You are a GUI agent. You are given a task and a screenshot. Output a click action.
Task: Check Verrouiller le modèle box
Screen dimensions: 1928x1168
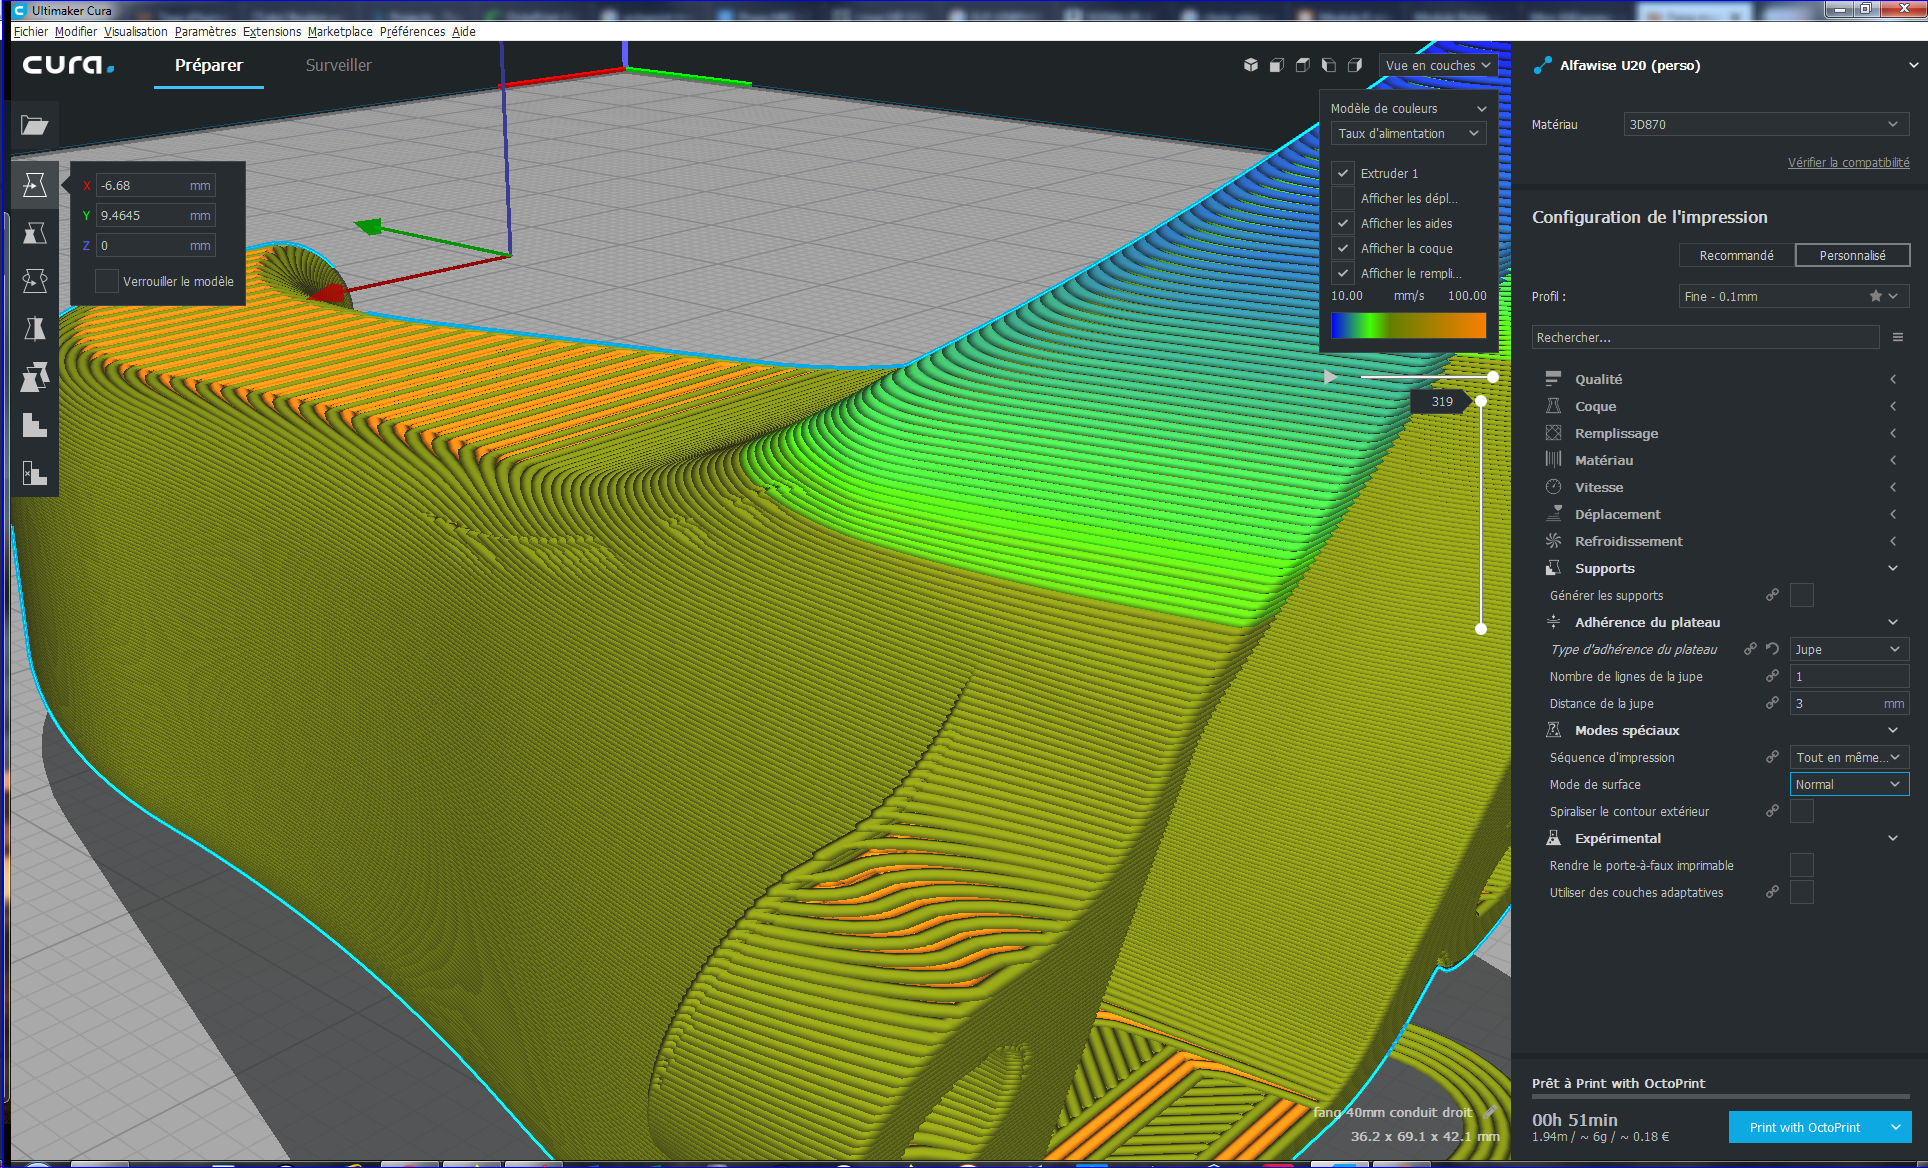107,282
